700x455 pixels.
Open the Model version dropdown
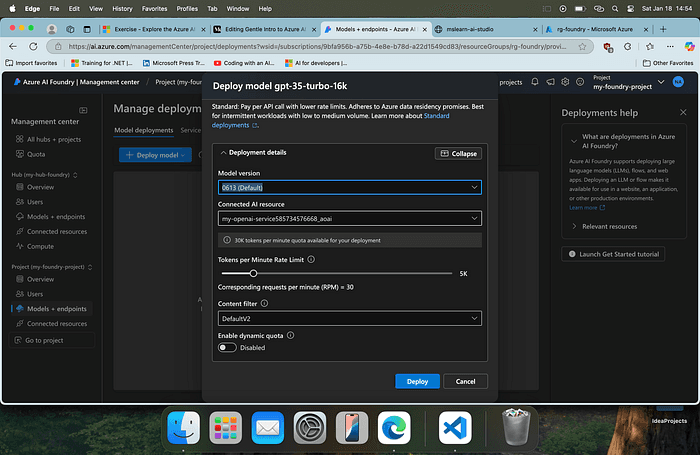(350, 188)
